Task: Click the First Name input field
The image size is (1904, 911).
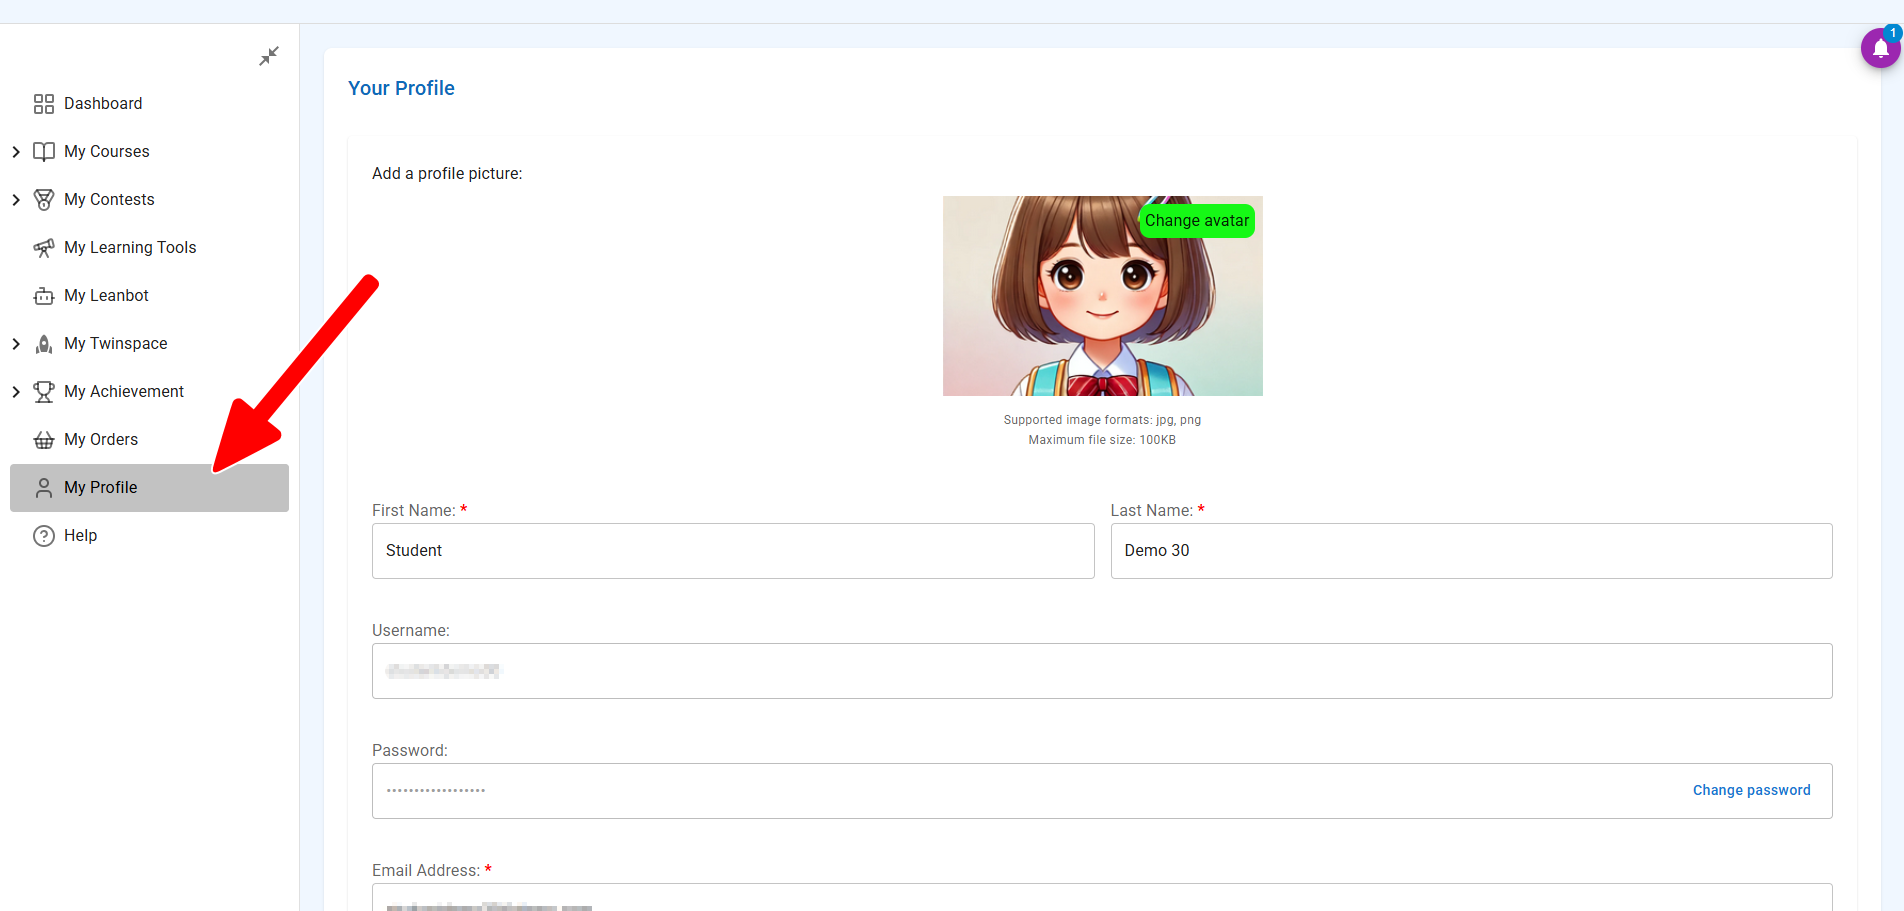Action: tap(732, 551)
